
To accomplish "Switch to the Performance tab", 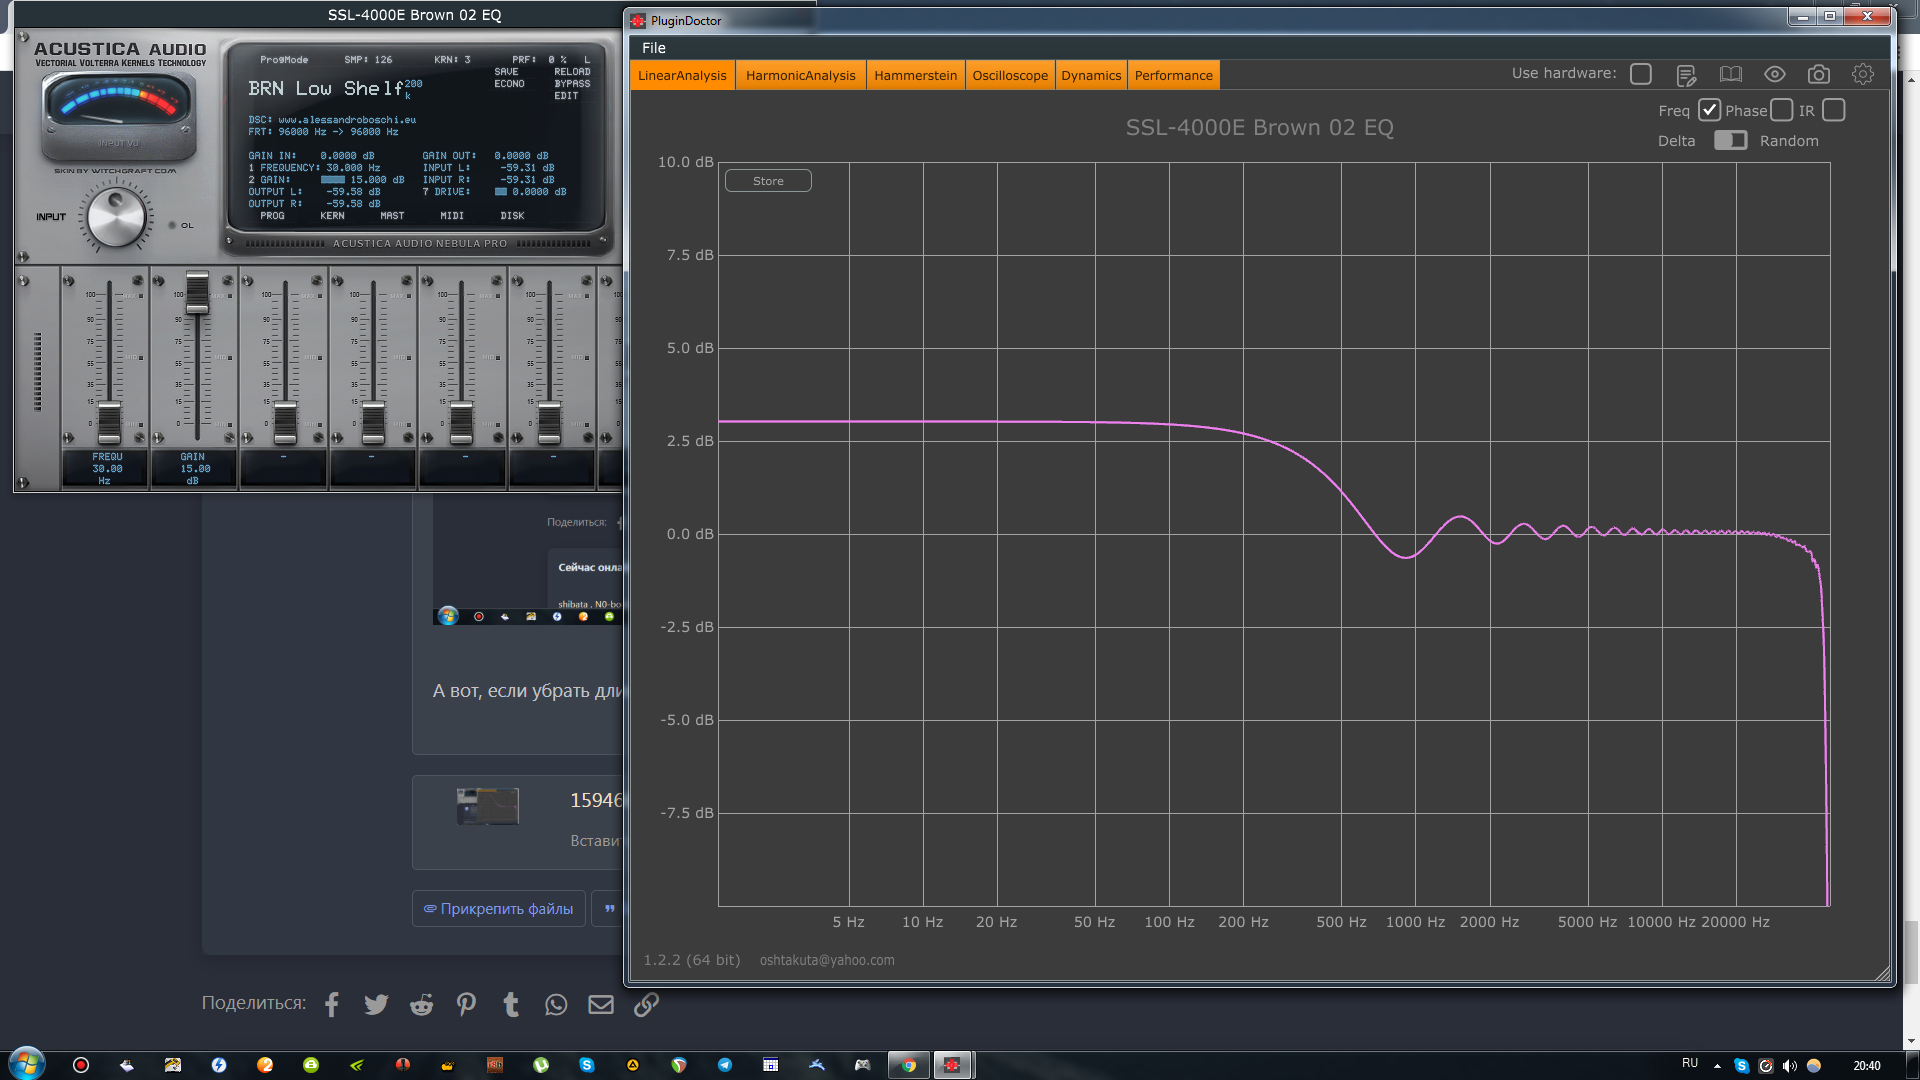I will 1173,75.
